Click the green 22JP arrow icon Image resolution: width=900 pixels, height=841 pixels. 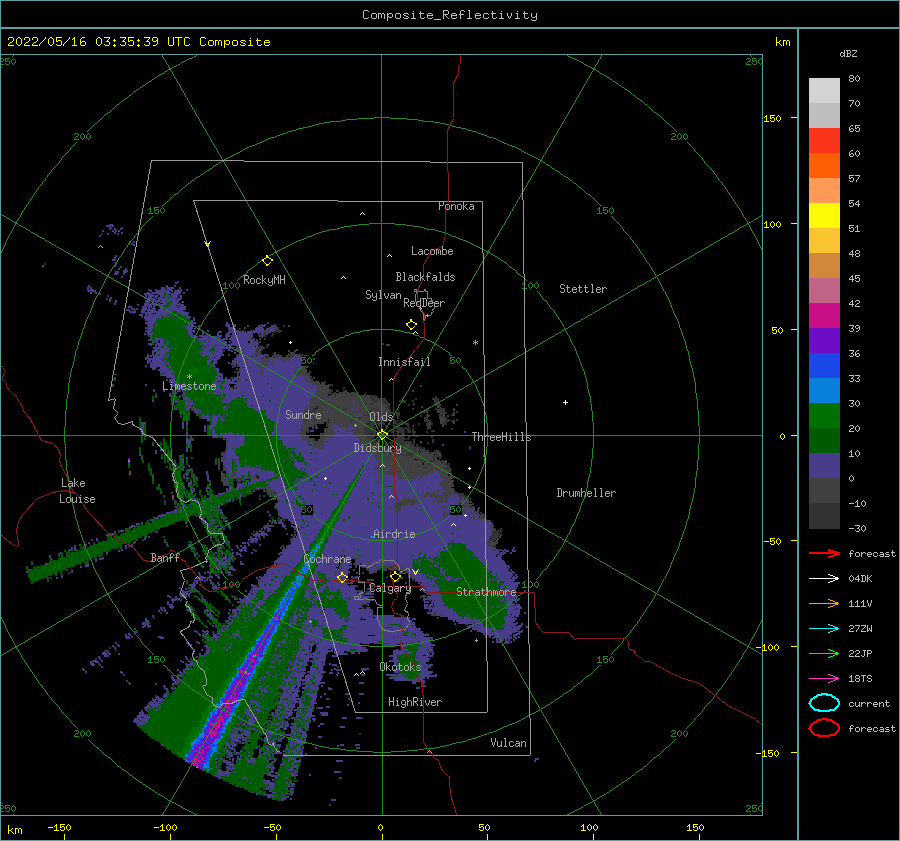pyautogui.click(x=824, y=653)
